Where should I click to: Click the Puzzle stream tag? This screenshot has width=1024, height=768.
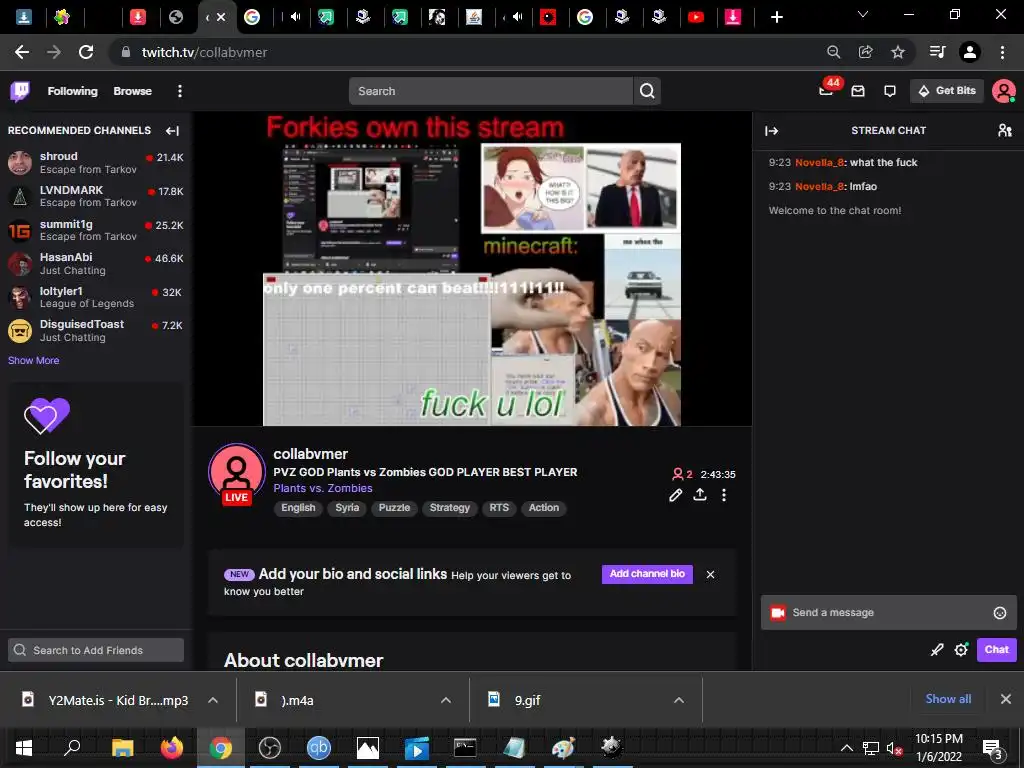394,508
